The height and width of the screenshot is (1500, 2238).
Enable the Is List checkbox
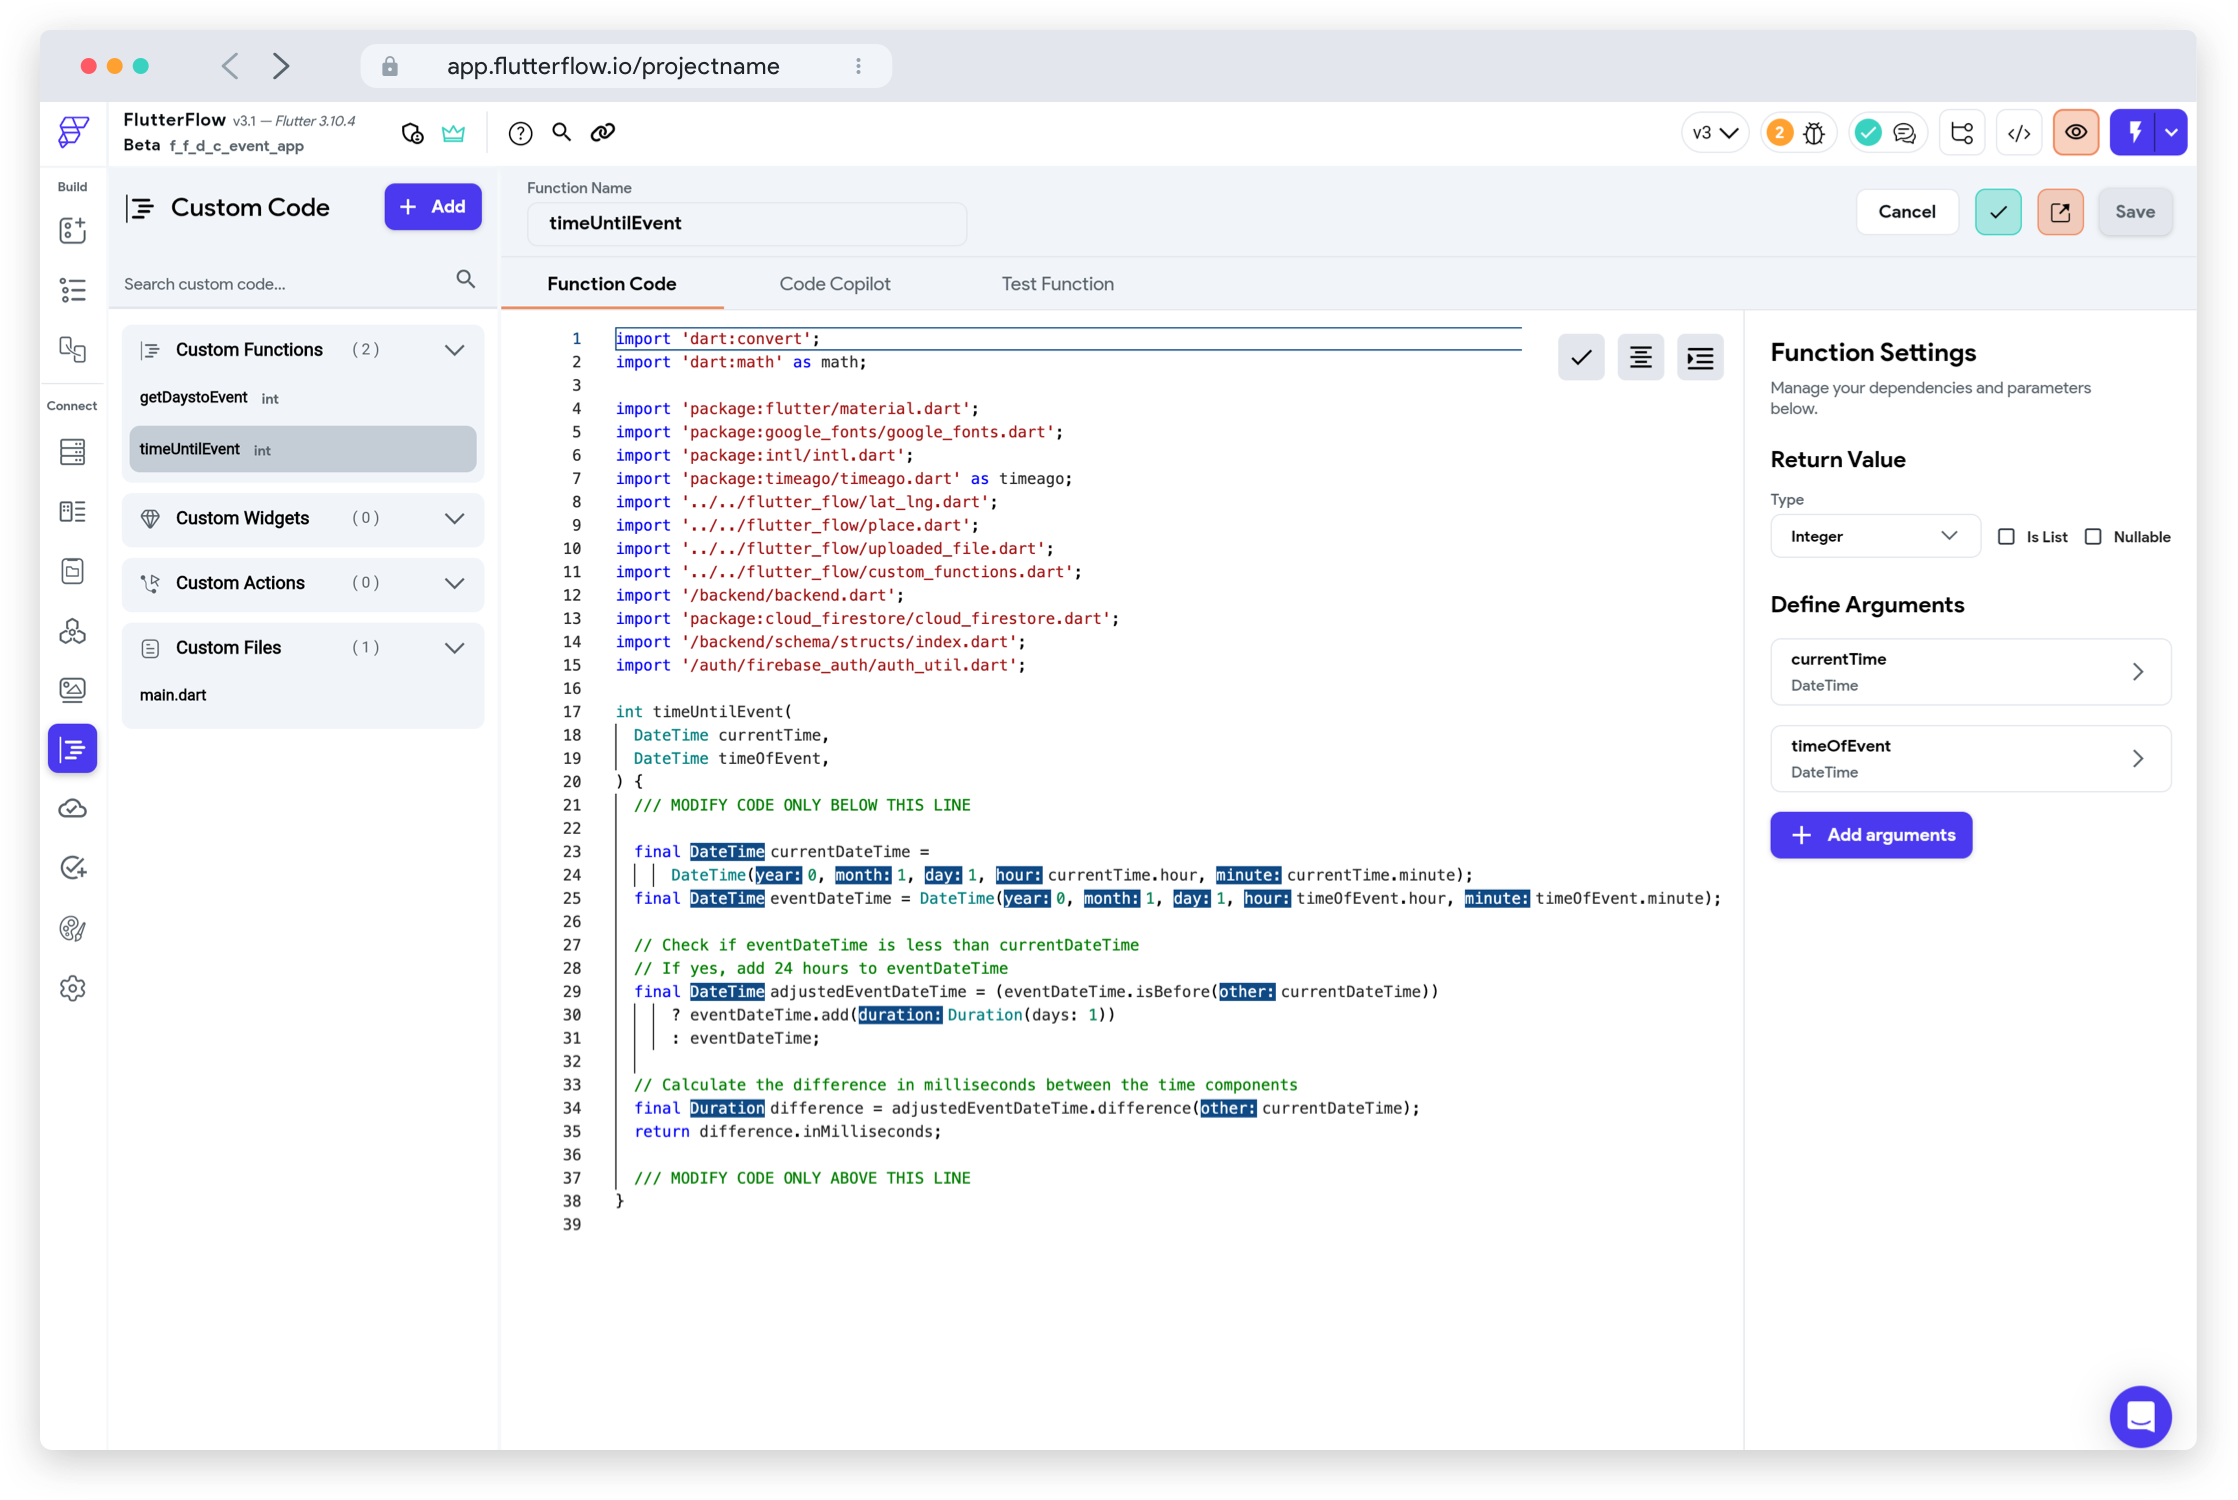(2006, 537)
